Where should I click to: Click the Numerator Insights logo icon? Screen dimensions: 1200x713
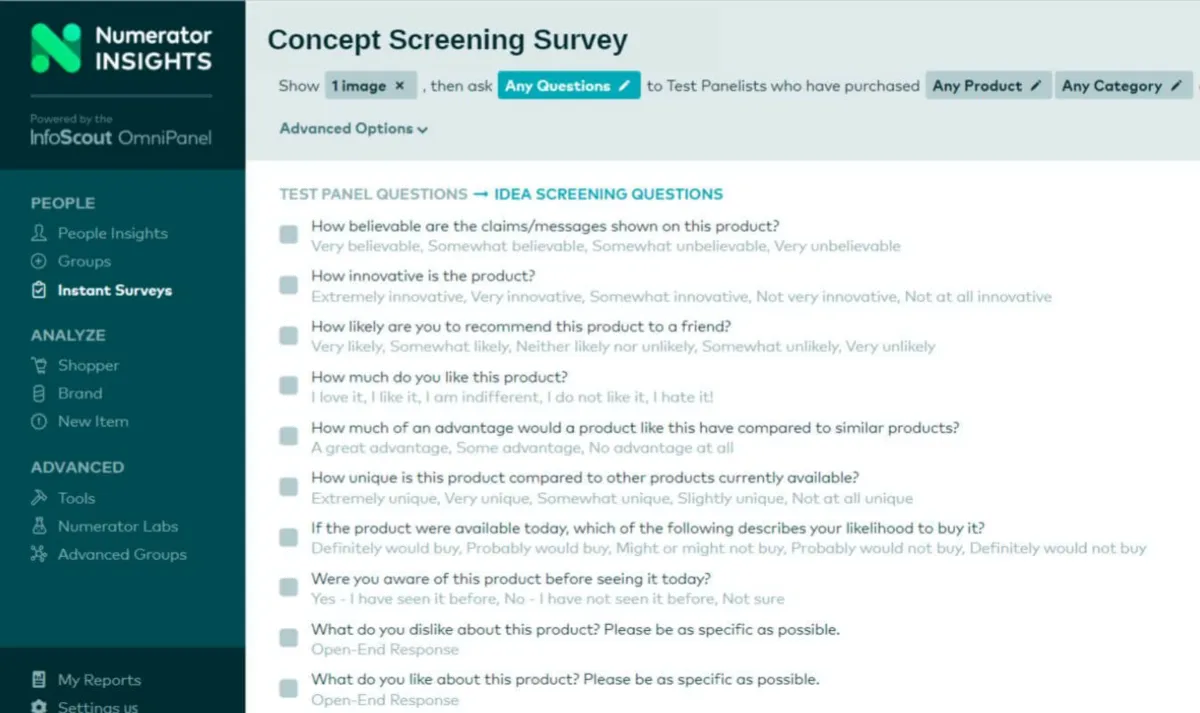56,48
